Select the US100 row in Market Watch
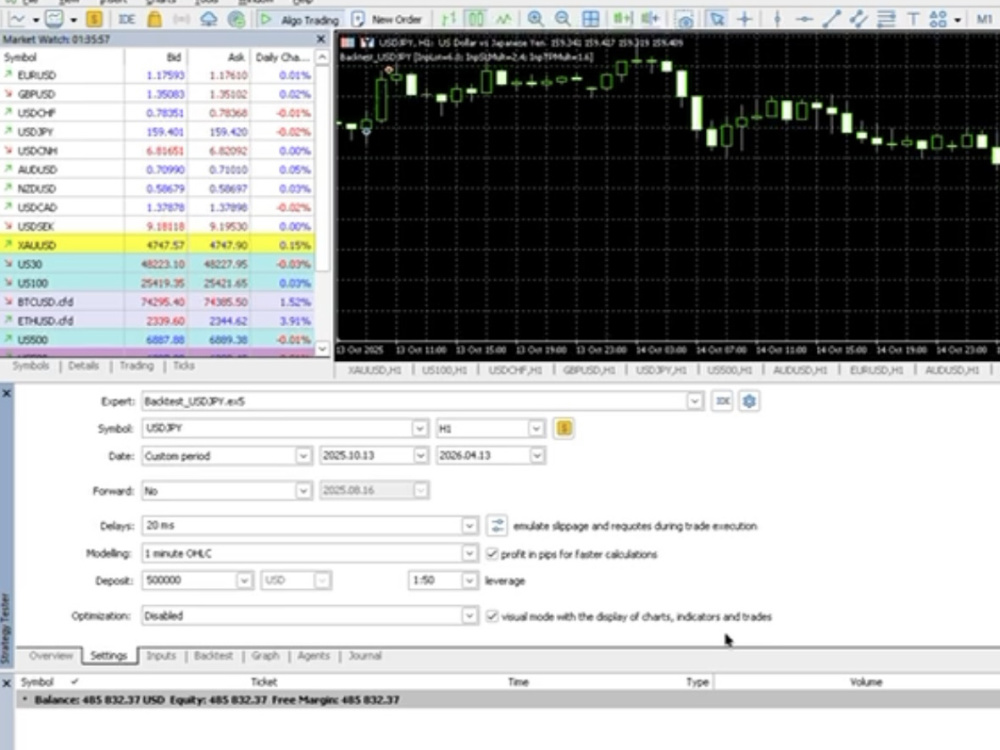 point(157,283)
